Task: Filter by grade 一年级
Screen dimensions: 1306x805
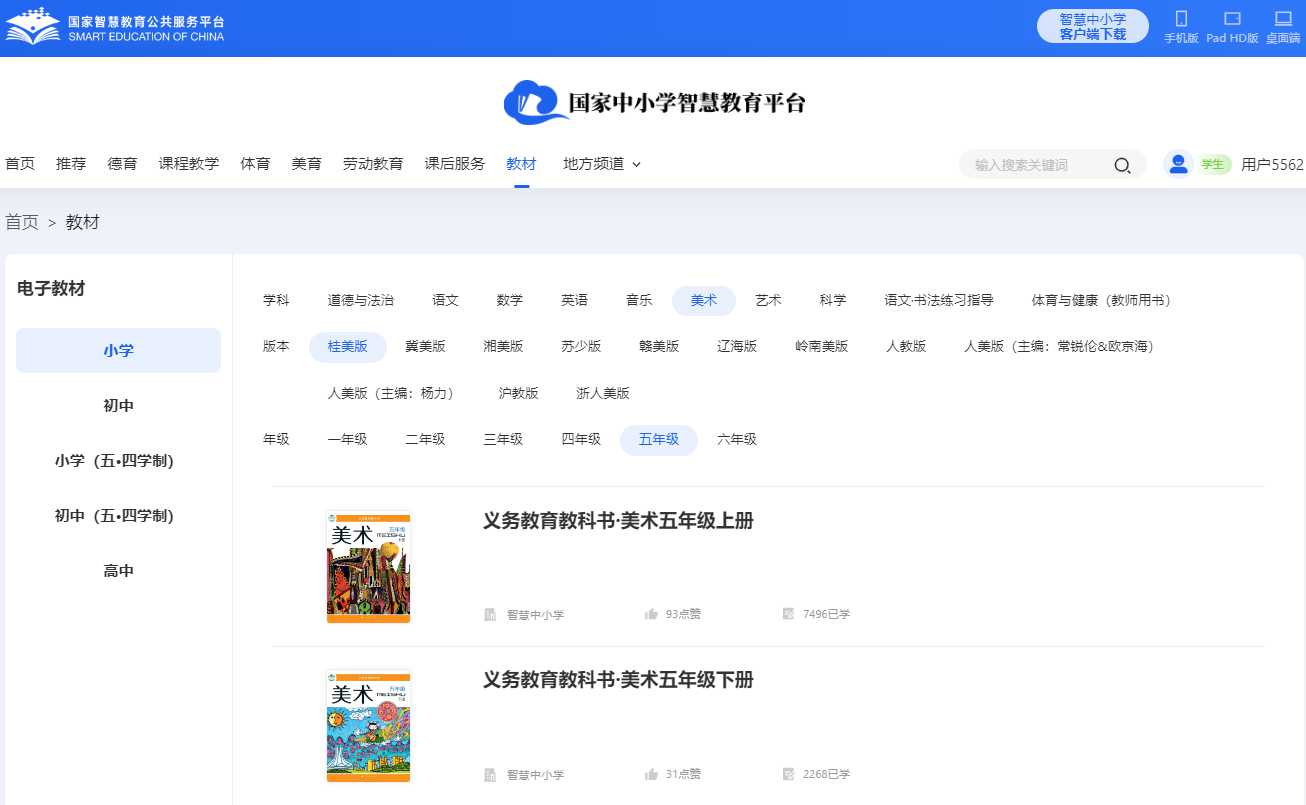Action: (x=348, y=439)
